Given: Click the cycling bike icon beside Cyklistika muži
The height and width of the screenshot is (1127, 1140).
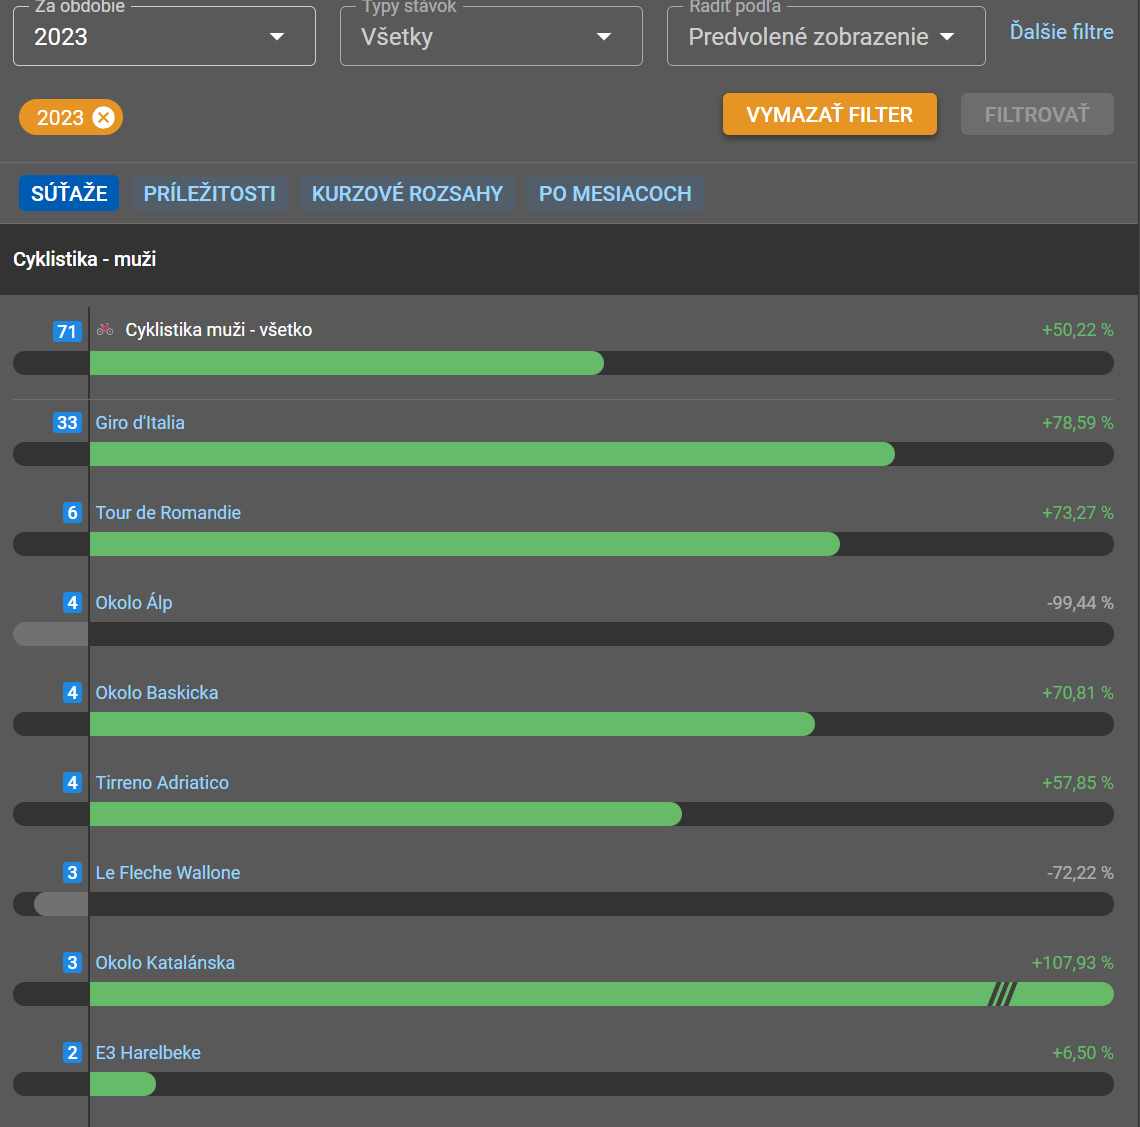Looking at the screenshot, I should pyautogui.click(x=105, y=330).
